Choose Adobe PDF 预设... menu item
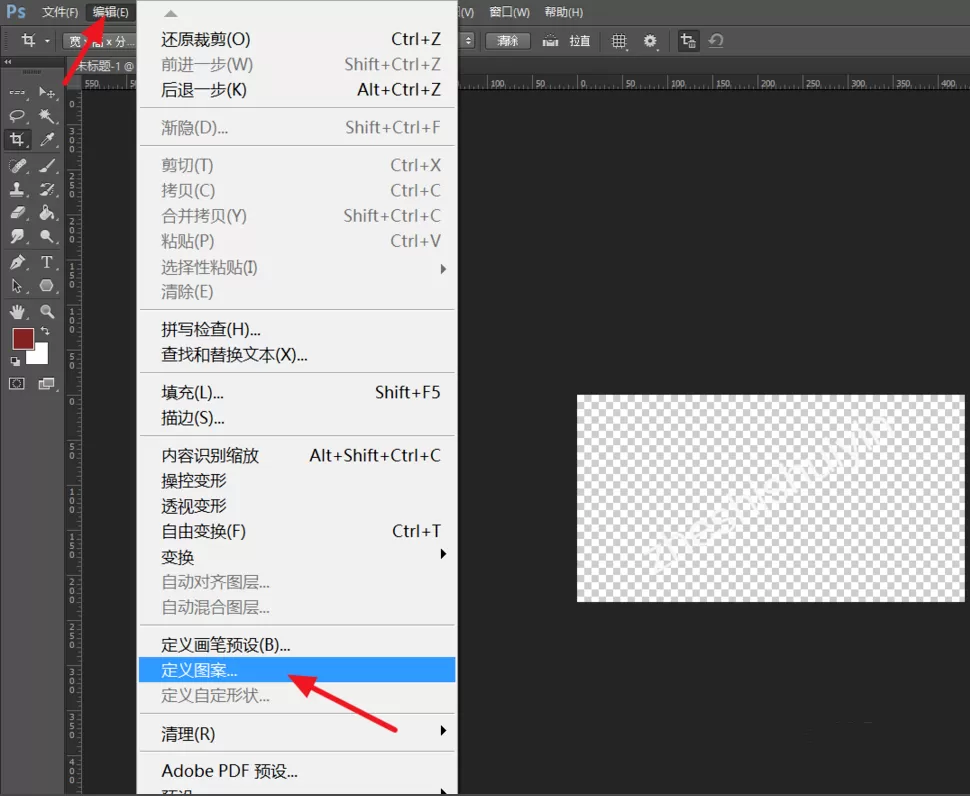This screenshot has height=796, width=970. pyautogui.click(x=297, y=771)
